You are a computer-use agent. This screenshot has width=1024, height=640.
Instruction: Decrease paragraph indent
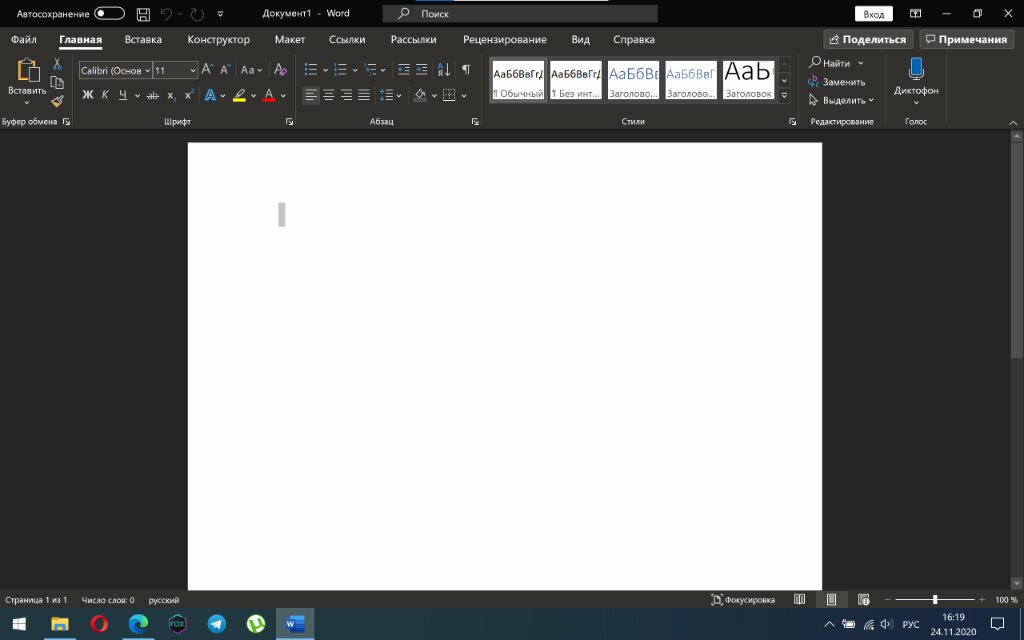(x=404, y=69)
